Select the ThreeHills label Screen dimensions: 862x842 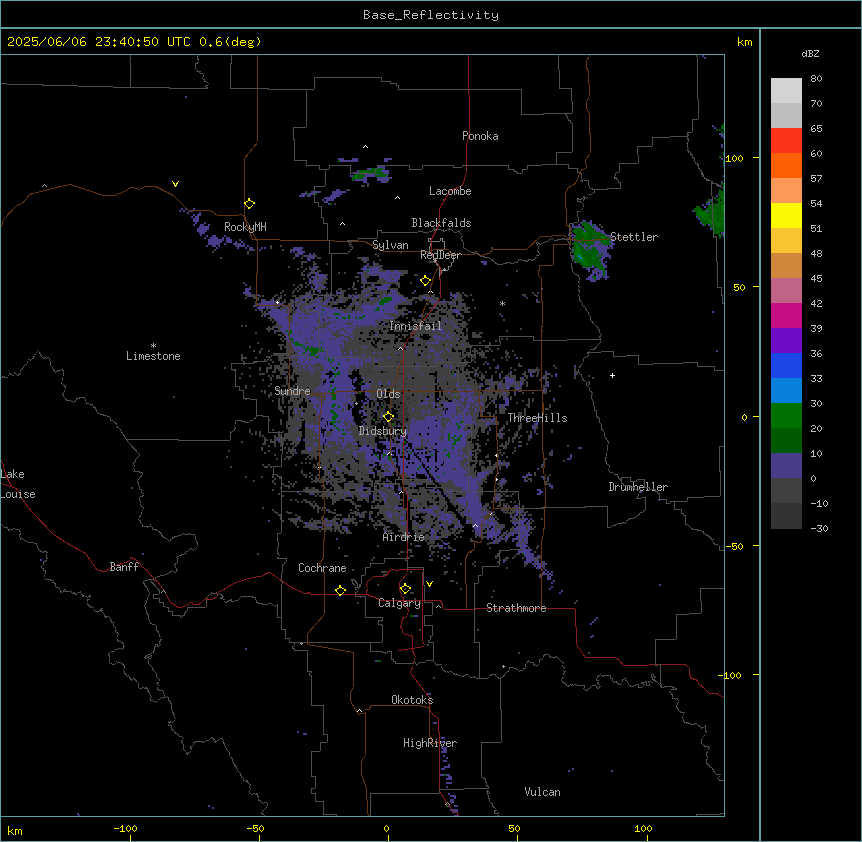(x=537, y=418)
